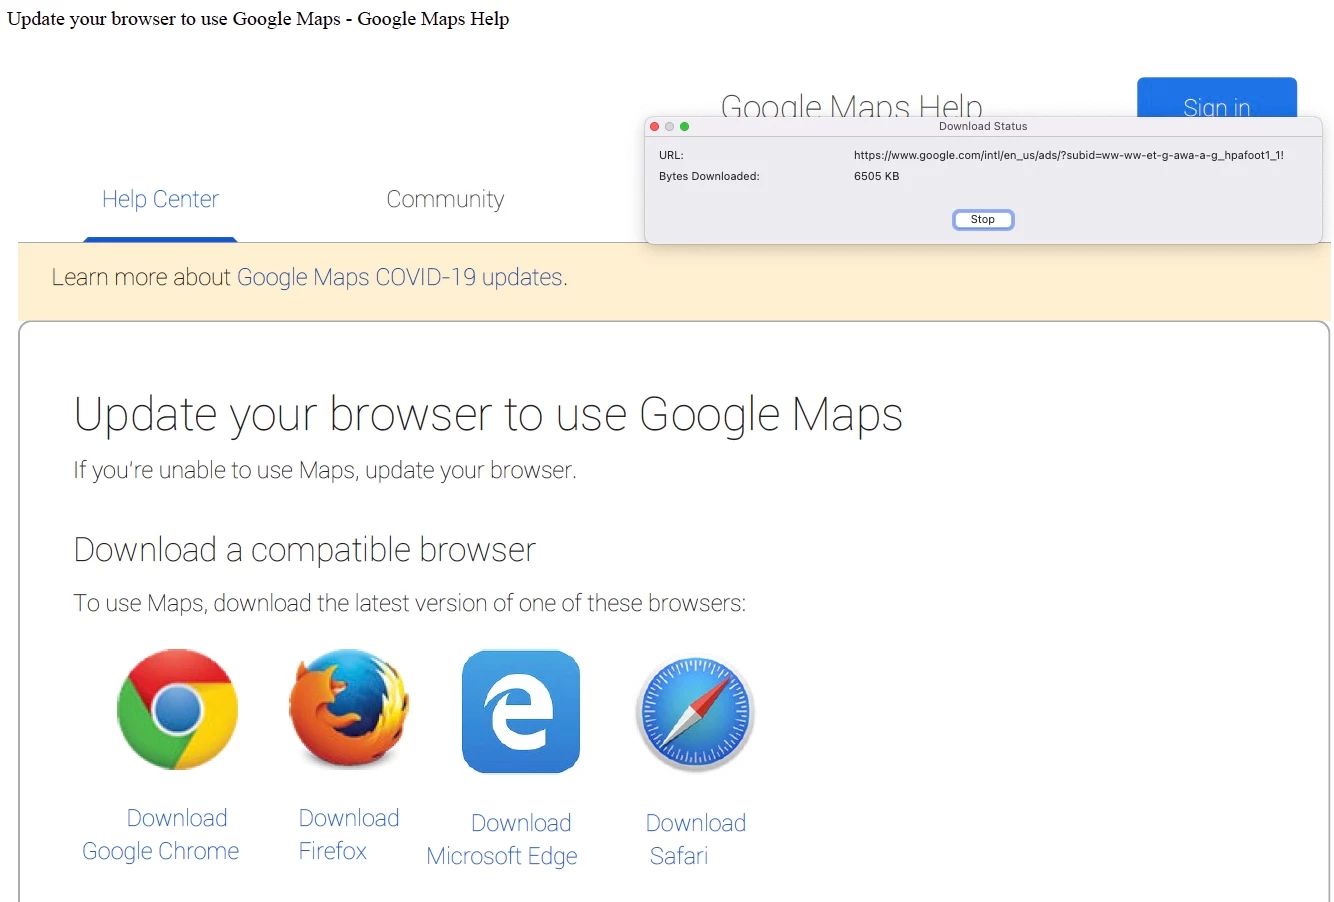Open the Download Google Chrome link

(x=161, y=834)
